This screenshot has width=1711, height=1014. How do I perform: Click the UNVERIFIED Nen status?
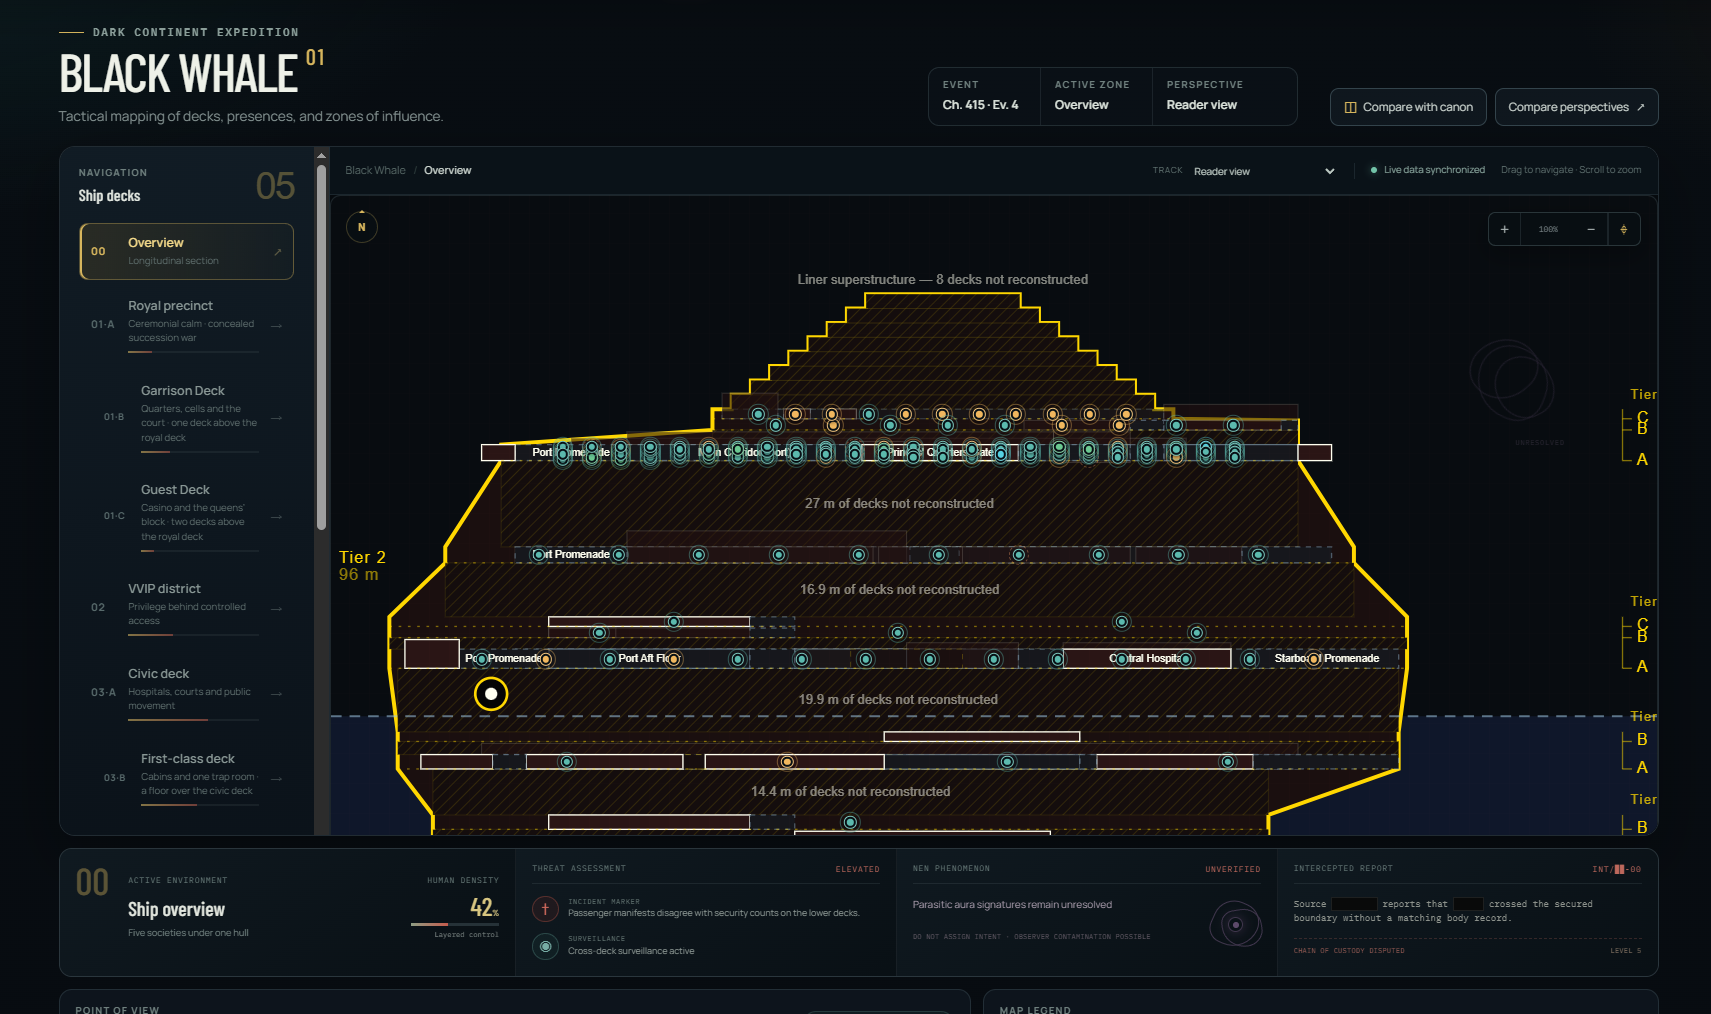[x=1232, y=869]
